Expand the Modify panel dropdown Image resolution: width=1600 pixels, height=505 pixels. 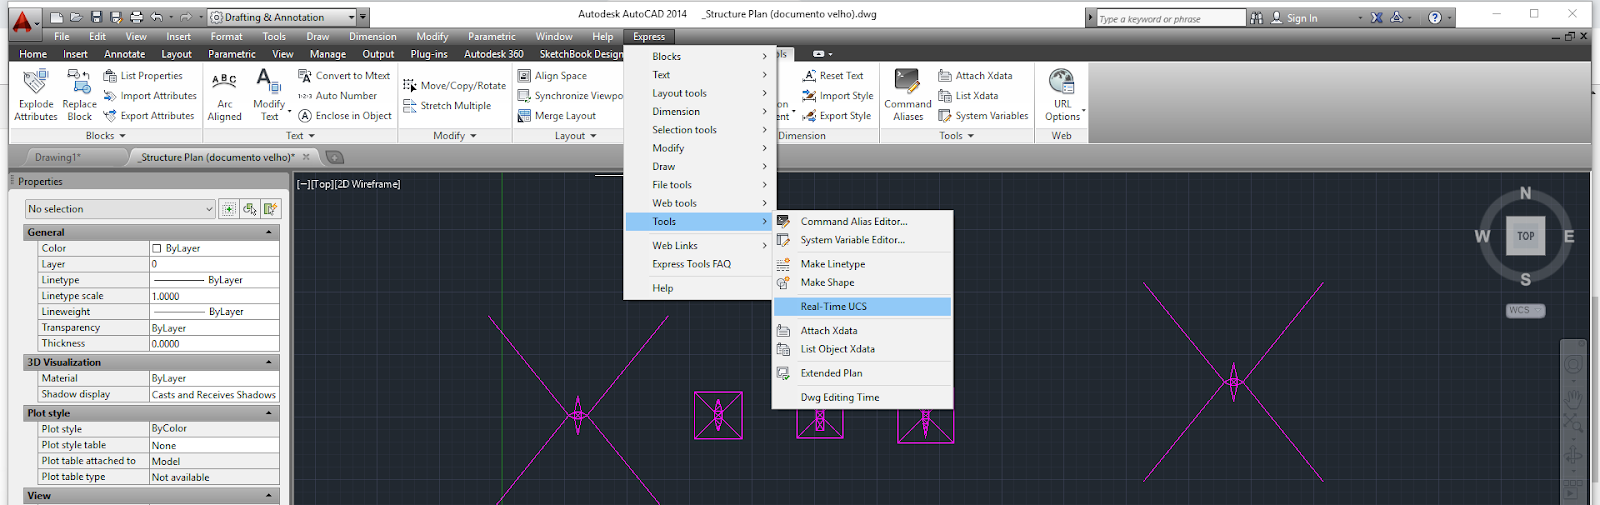pyautogui.click(x=454, y=136)
